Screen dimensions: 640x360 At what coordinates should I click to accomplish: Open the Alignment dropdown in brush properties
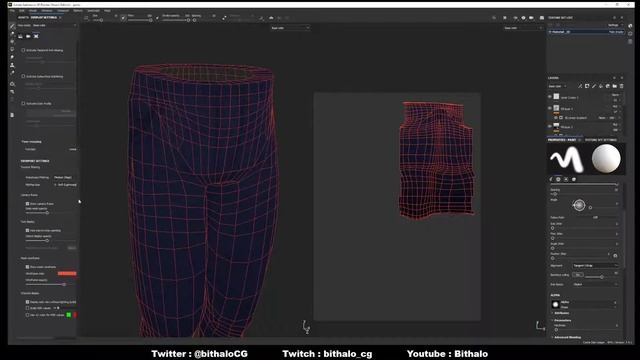(x=596, y=266)
